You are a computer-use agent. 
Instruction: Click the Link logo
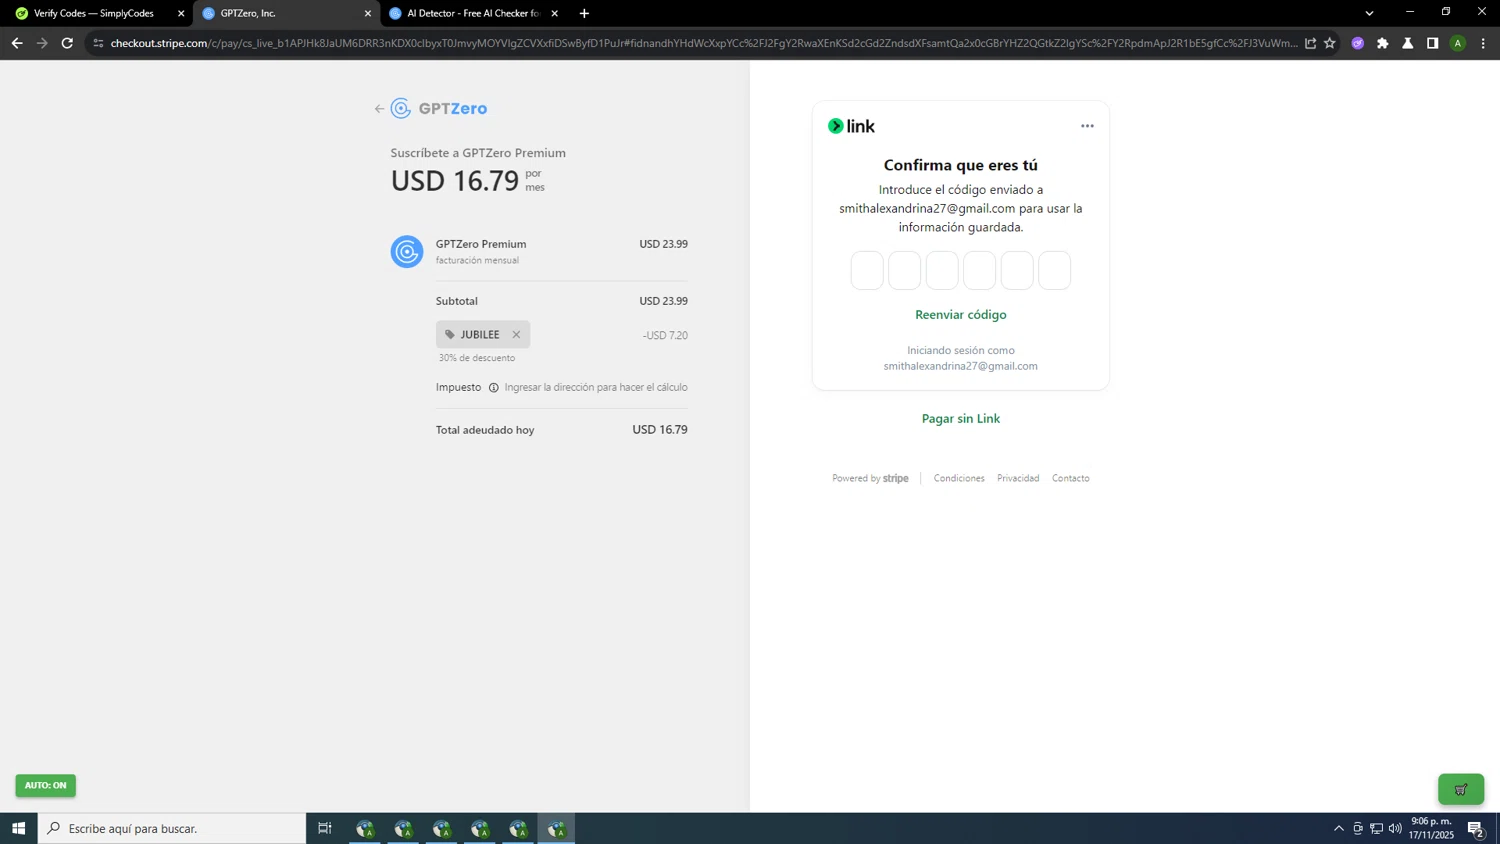tap(851, 126)
